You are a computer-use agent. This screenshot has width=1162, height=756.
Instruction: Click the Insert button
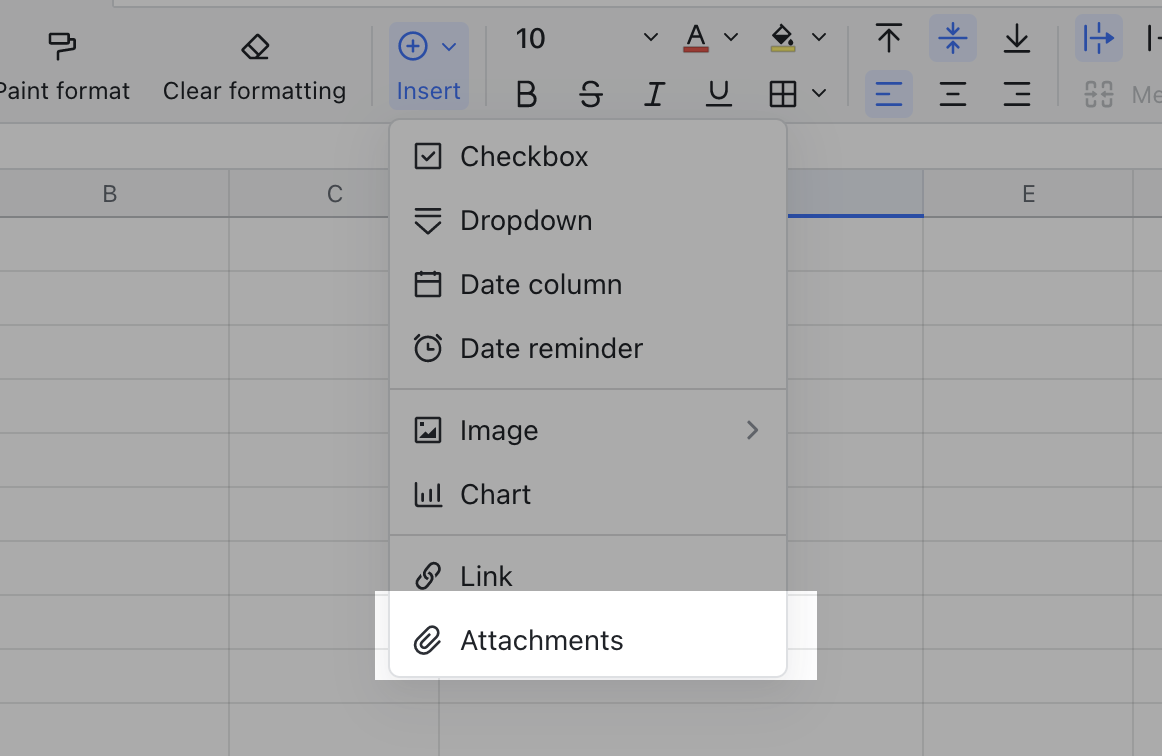tap(428, 66)
